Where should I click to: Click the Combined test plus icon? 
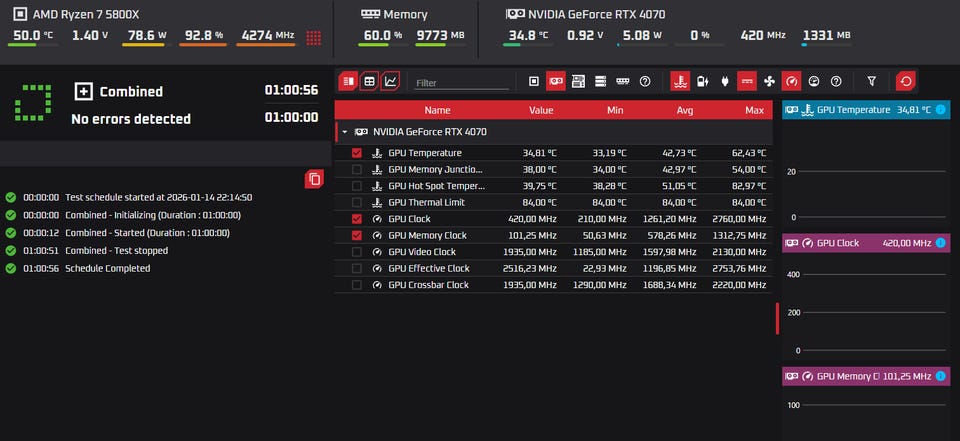(83, 92)
